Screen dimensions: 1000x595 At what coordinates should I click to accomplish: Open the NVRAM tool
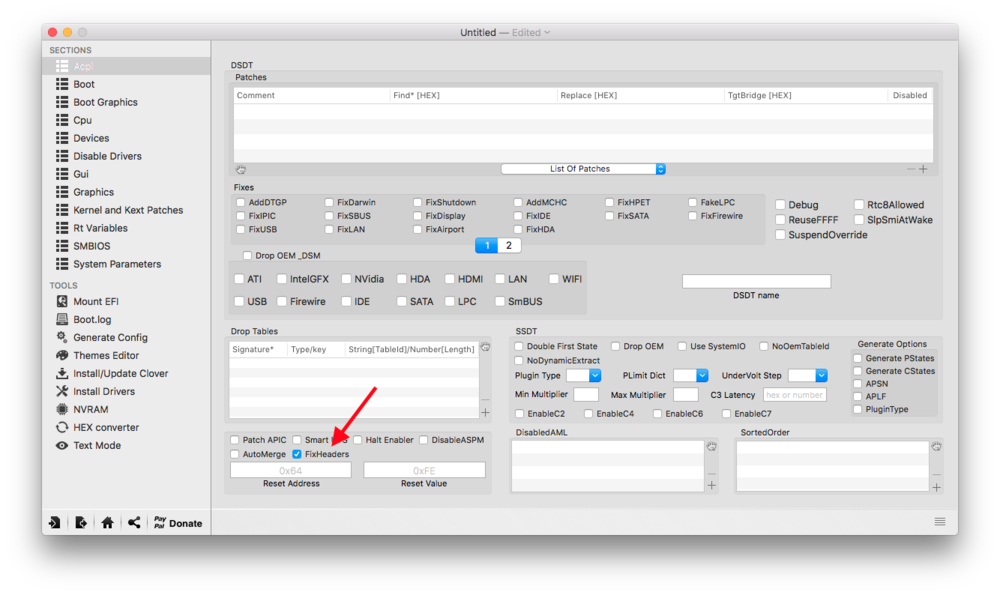(x=90, y=410)
